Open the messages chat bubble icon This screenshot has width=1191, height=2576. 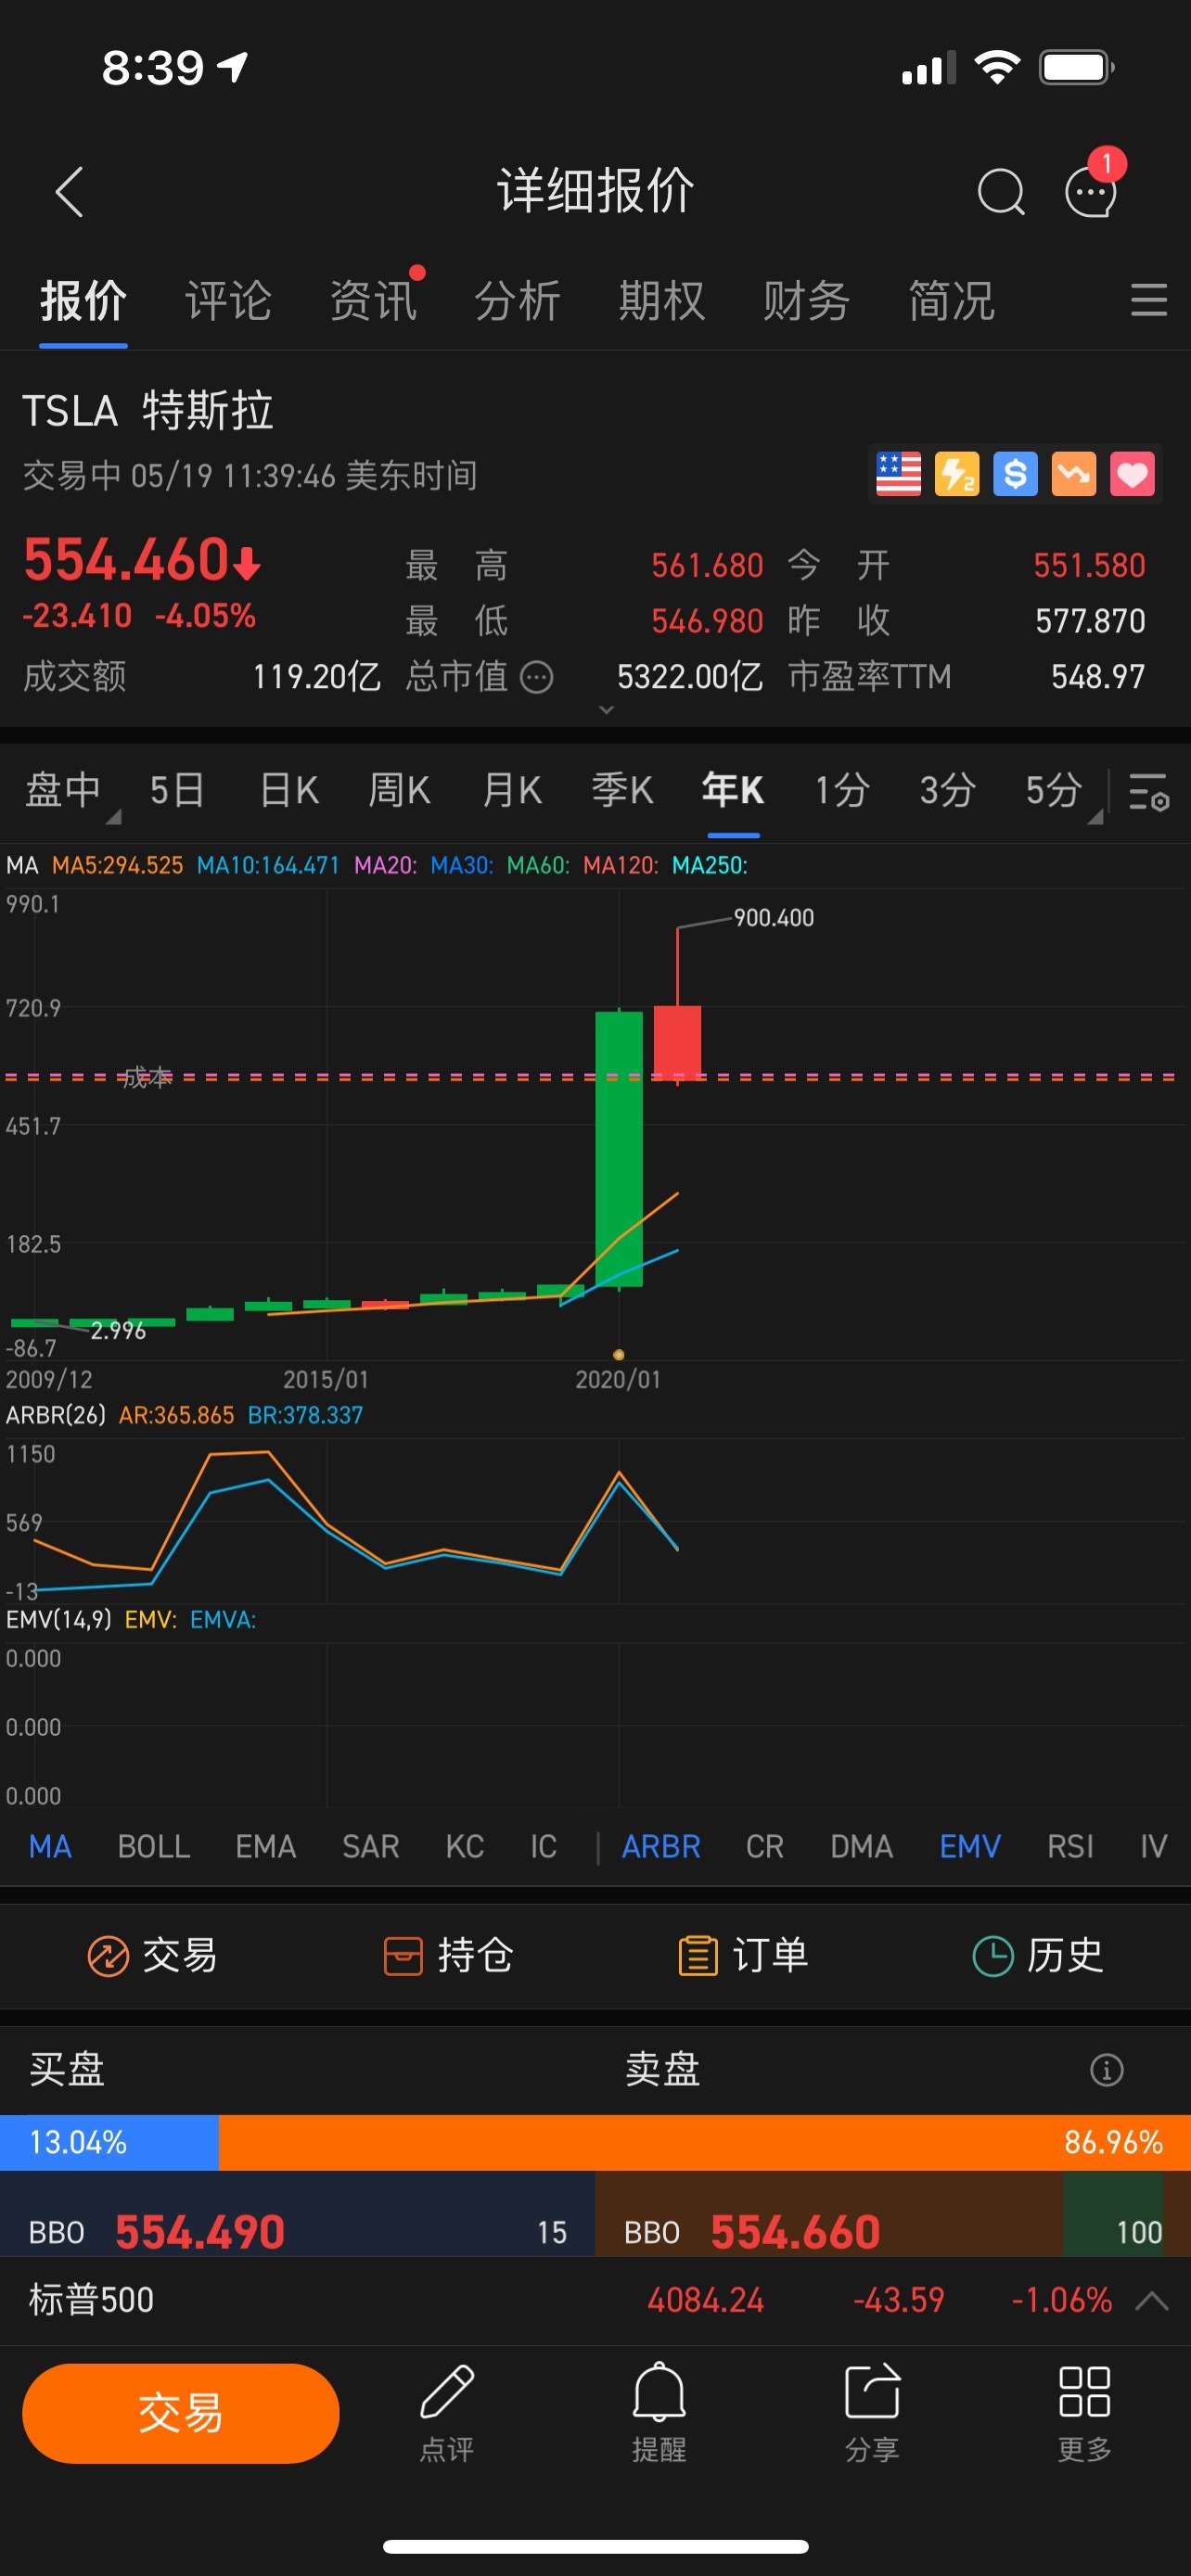click(x=1091, y=191)
